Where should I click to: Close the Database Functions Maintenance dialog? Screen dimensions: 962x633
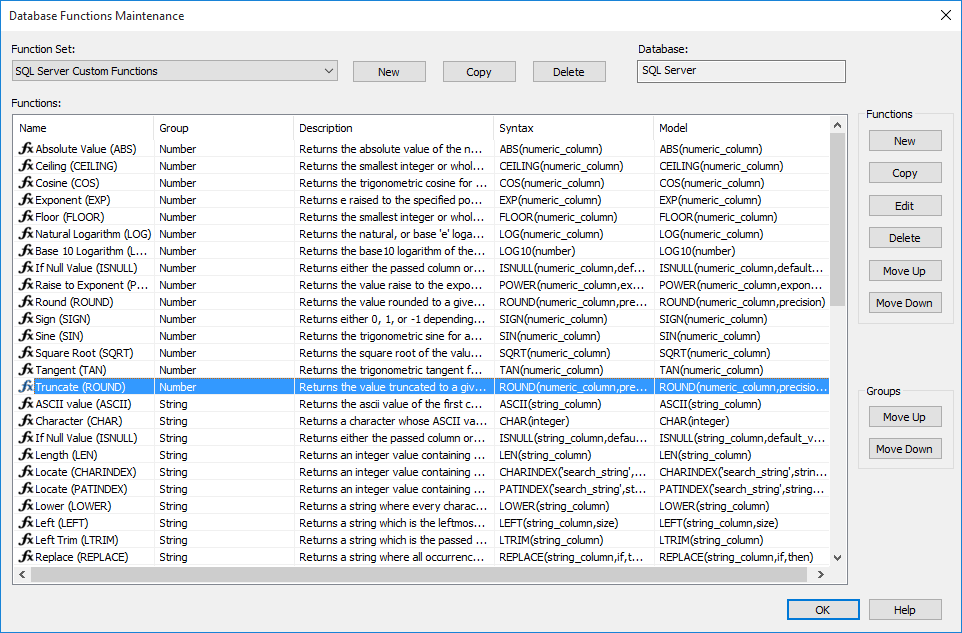point(946,15)
